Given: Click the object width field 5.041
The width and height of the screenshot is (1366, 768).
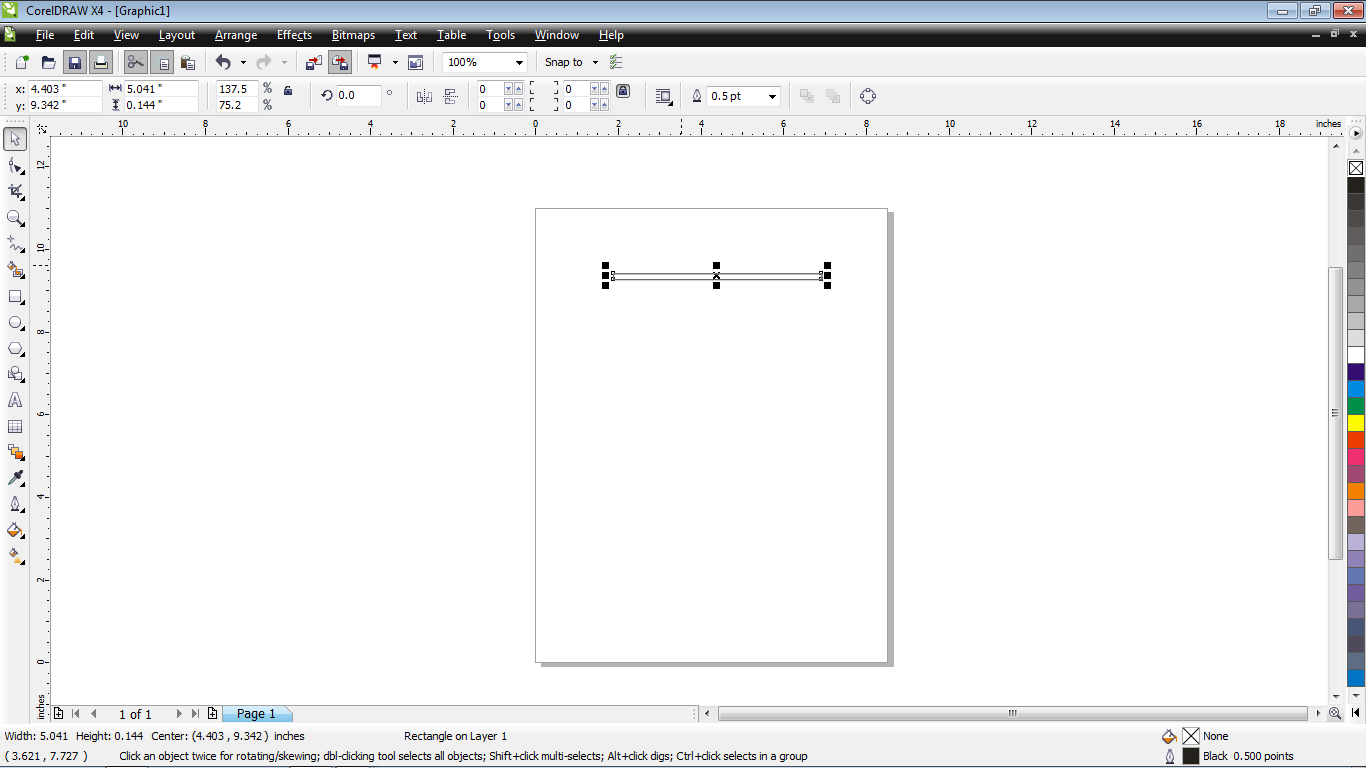Looking at the screenshot, I should 161,88.
